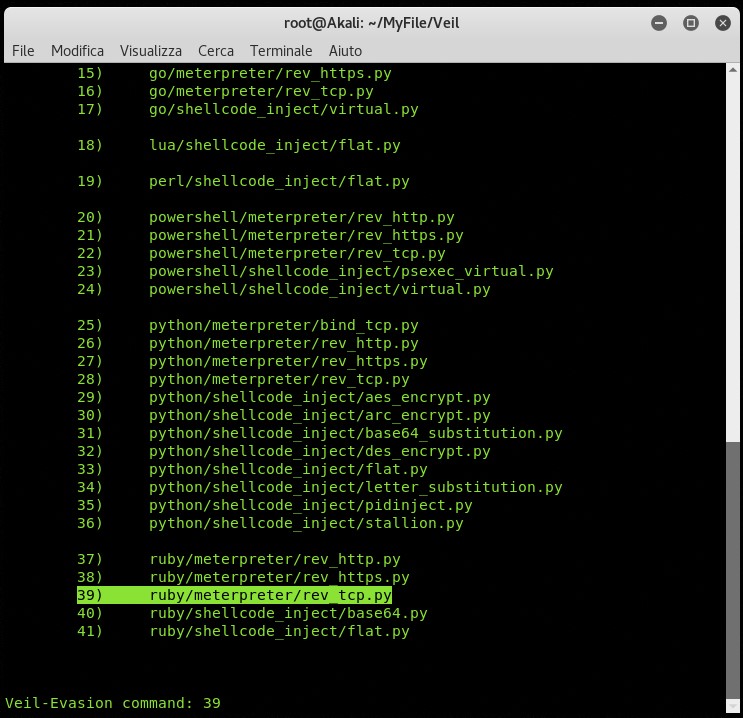Click line python/shellcode_inject/letter_substitution.py
This screenshot has width=743, height=718.
tap(355, 488)
